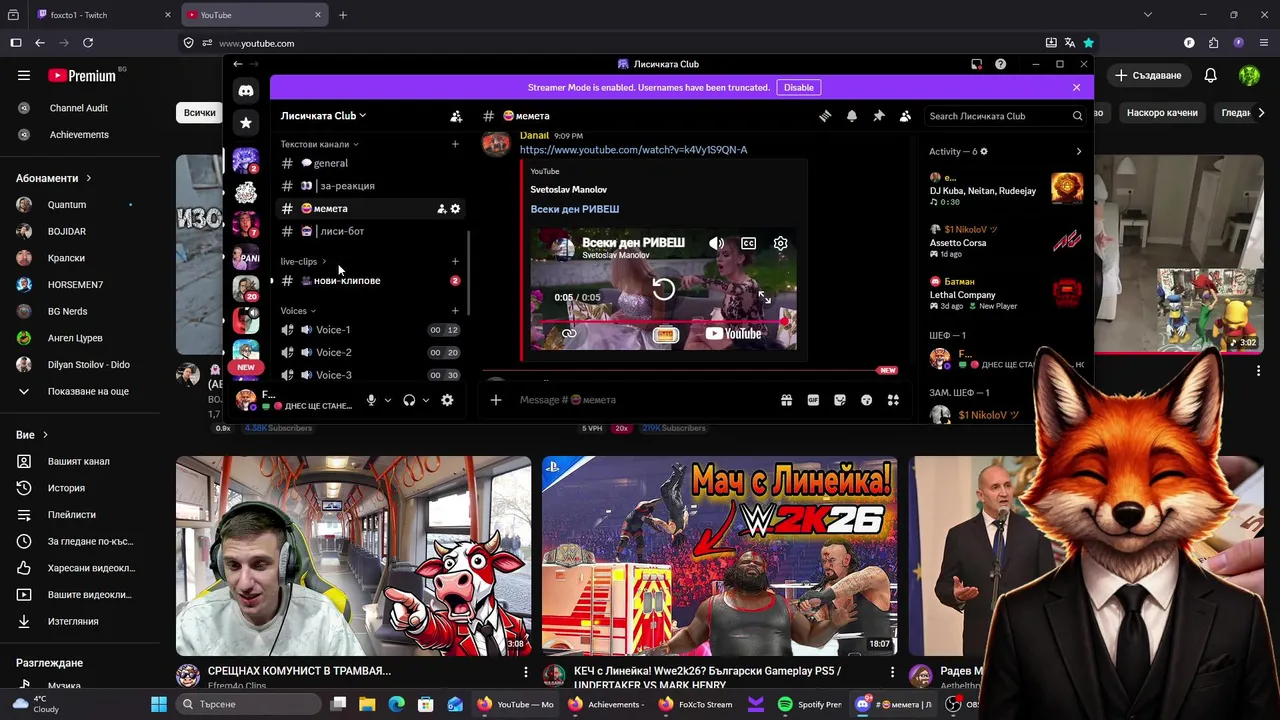The image size is (1280, 720).
Task: Open Channel Audit in YouTube sidebar
Action: click(x=79, y=108)
